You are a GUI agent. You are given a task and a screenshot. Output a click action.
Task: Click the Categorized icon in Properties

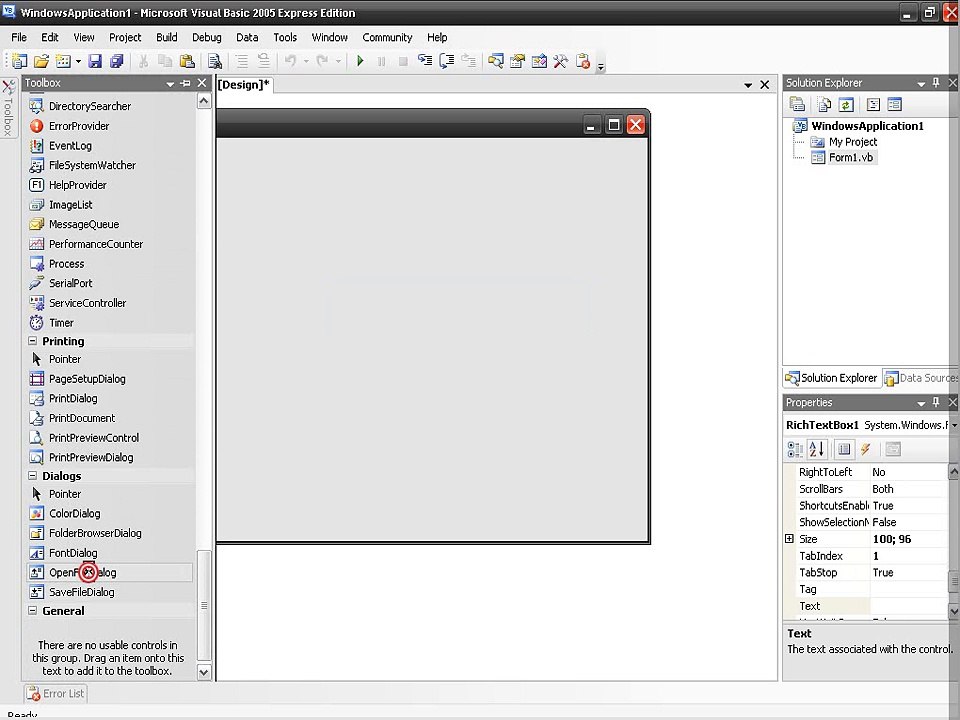click(795, 449)
